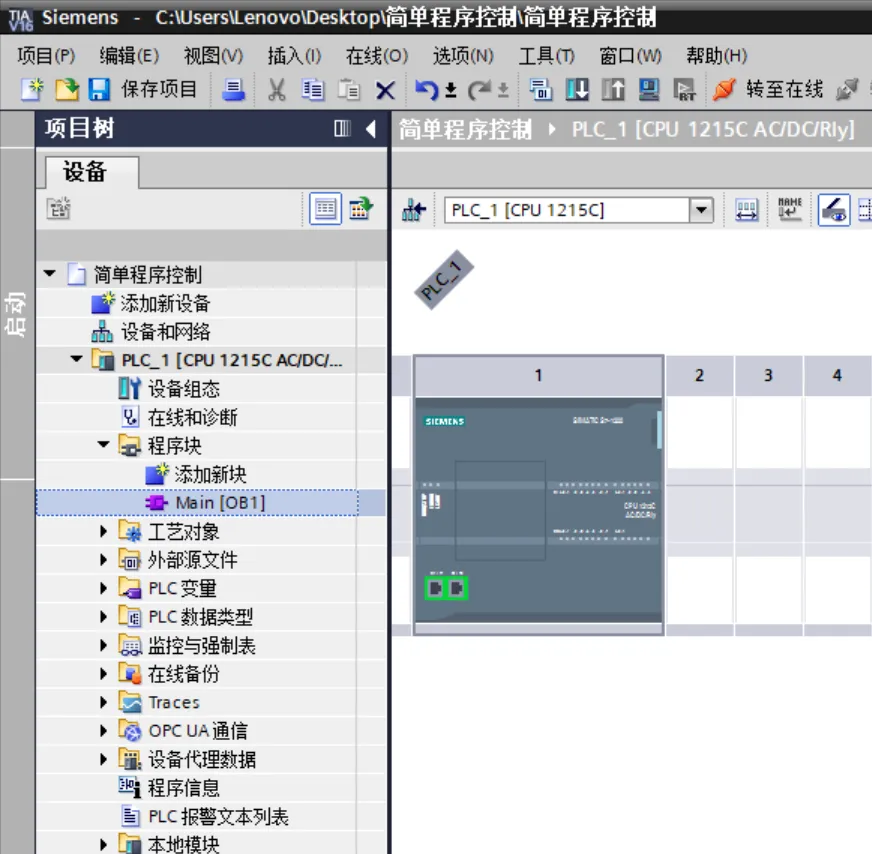This screenshot has height=854, width=872.
Task: Open the 编辑(E) menu
Action: [x=129, y=56]
